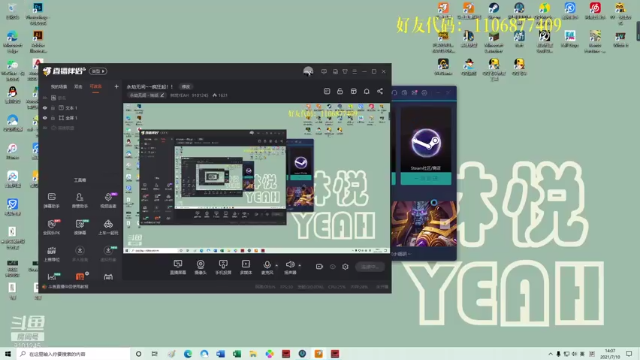Mute the 扬声器 speaker

tap(290, 267)
